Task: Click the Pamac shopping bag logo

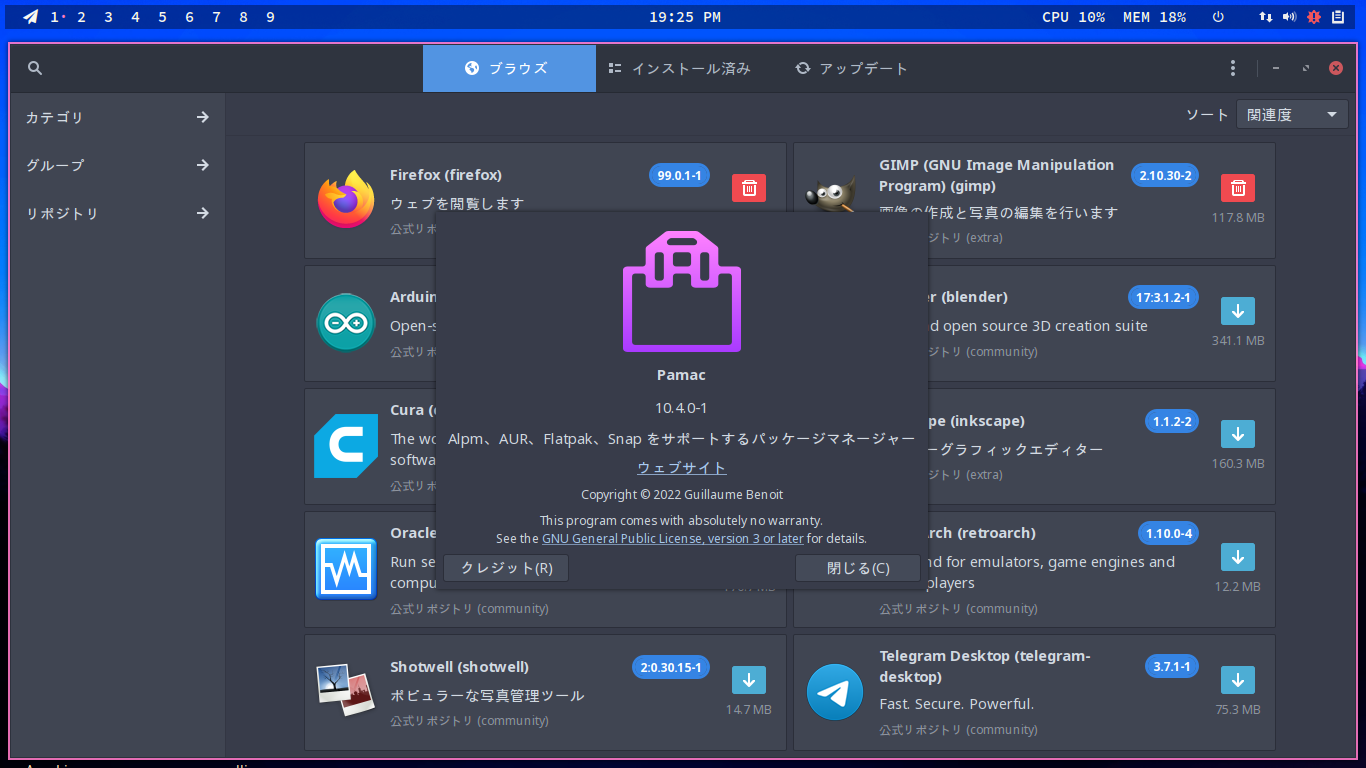Action: click(682, 291)
